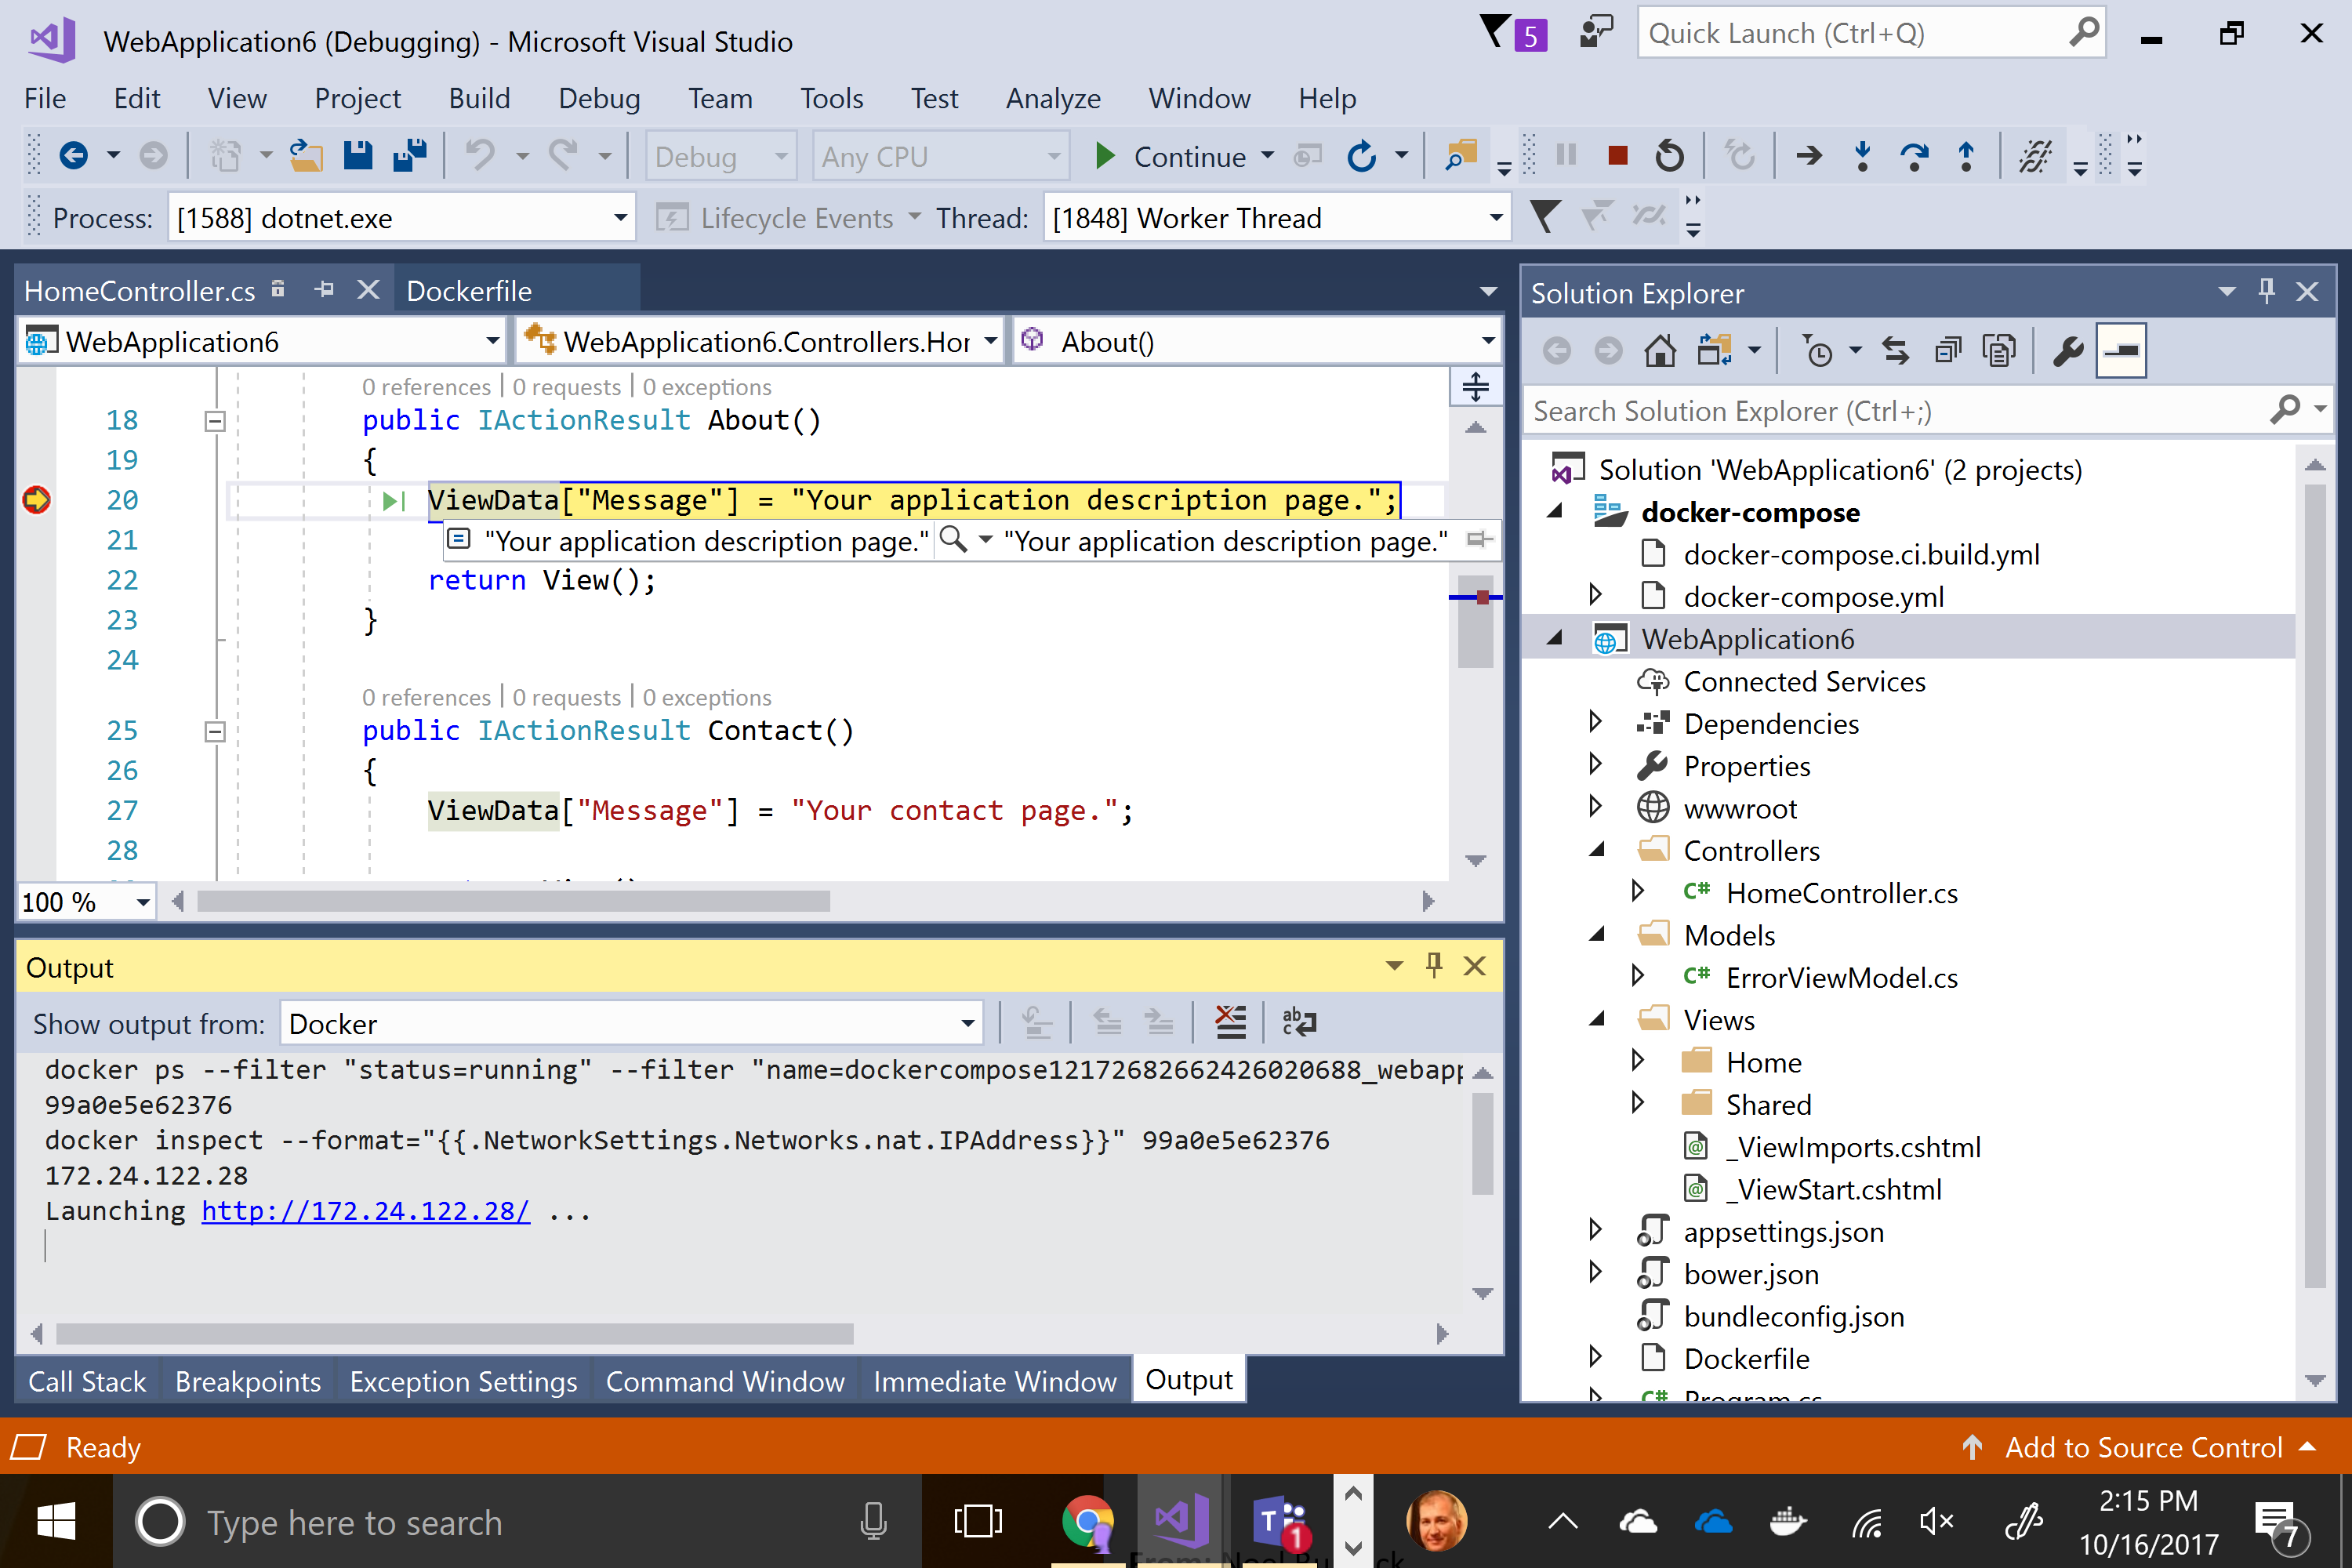Open the HomeController.cs file tab

149,289
